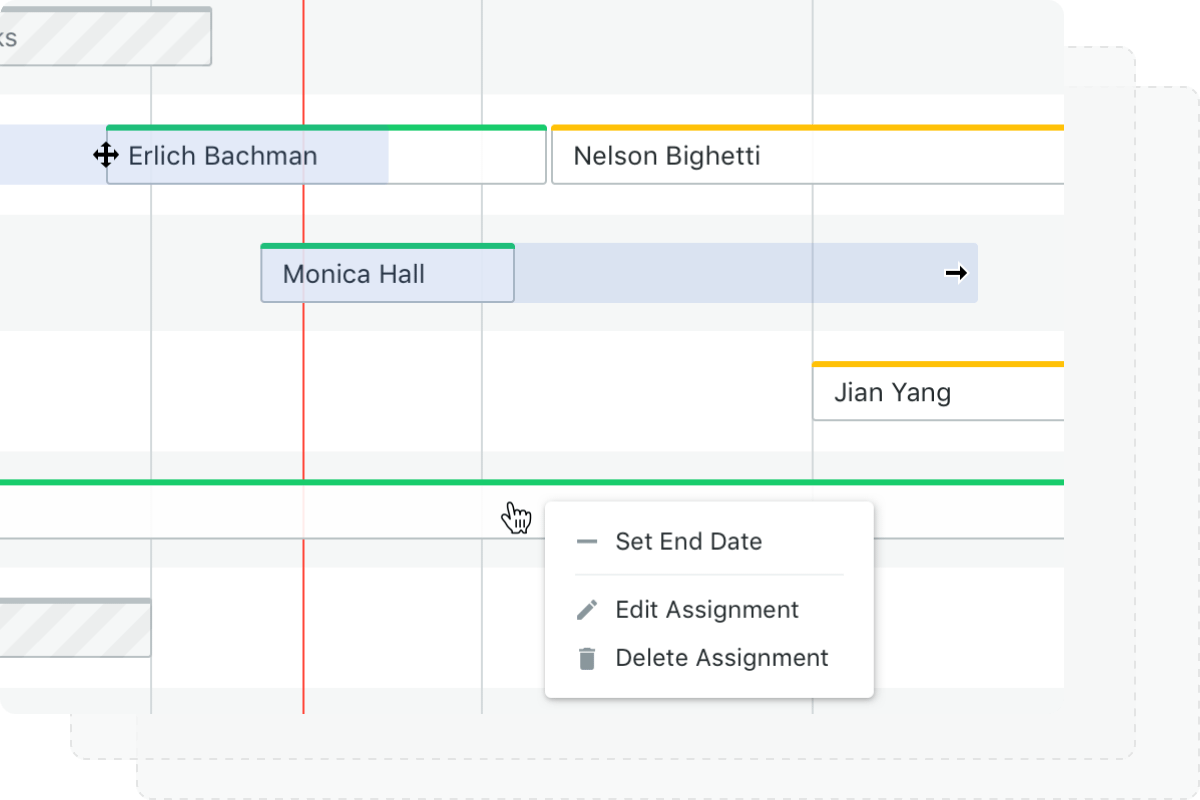Choose Delete Assignment menu entry

tap(721, 658)
